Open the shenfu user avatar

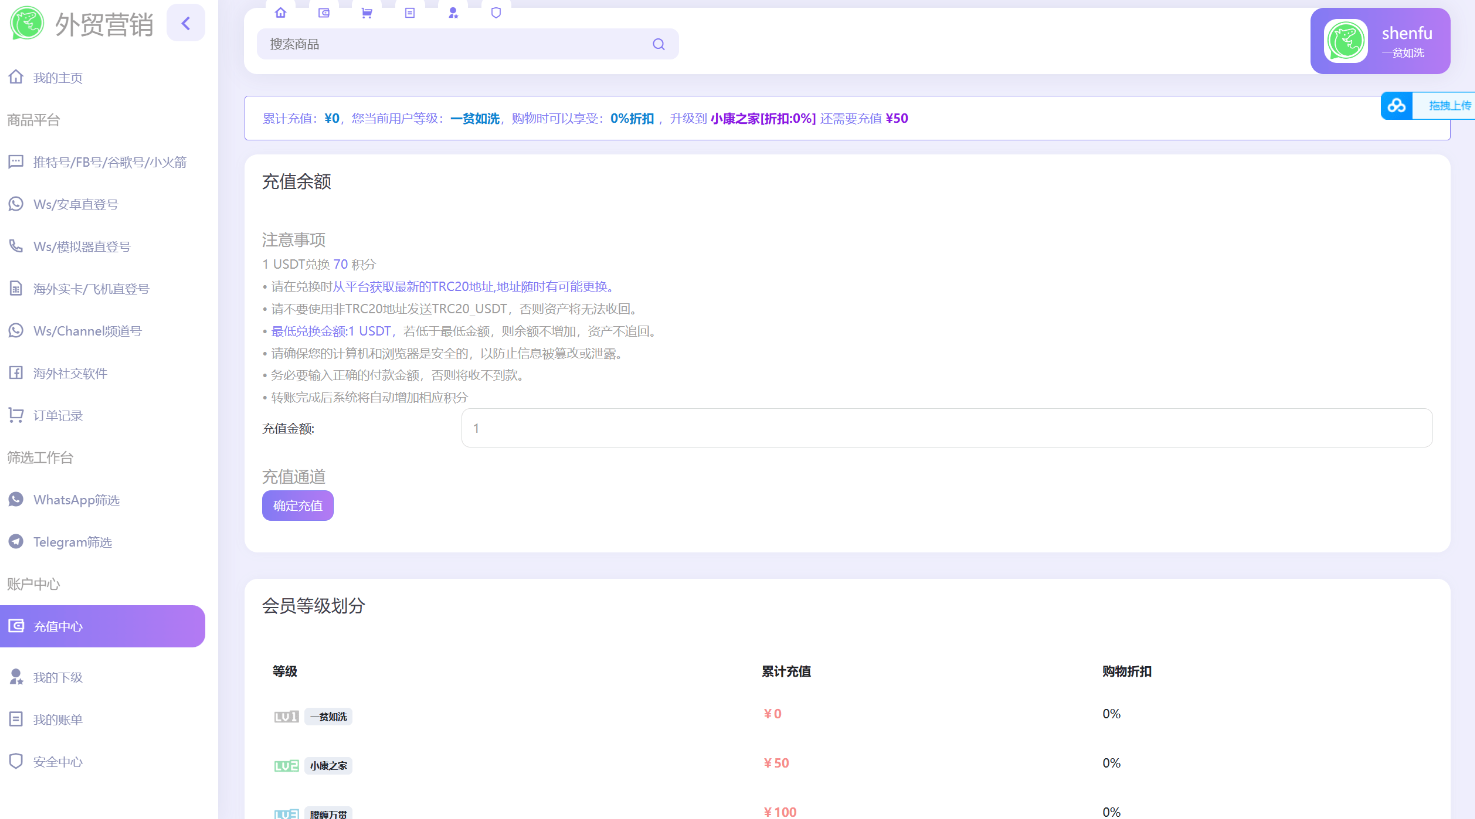[x=1346, y=42]
